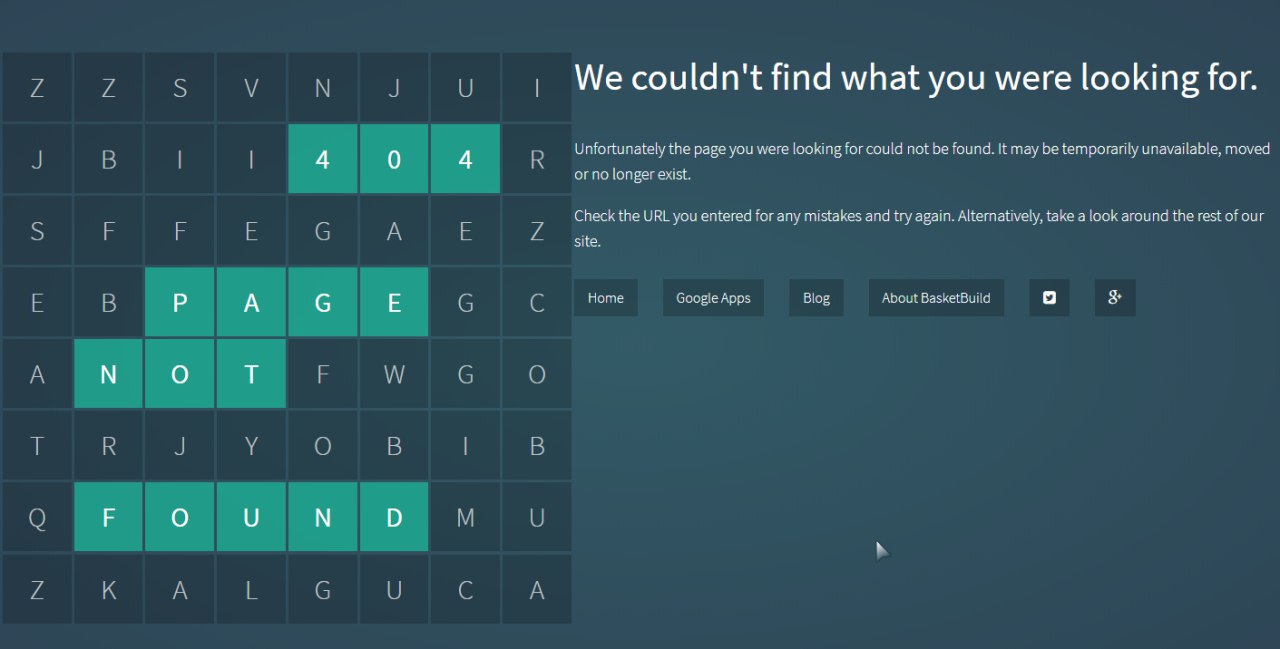Screen dimensions: 1280x649
Task: Click the highlighted T tile
Action: click(251, 374)
